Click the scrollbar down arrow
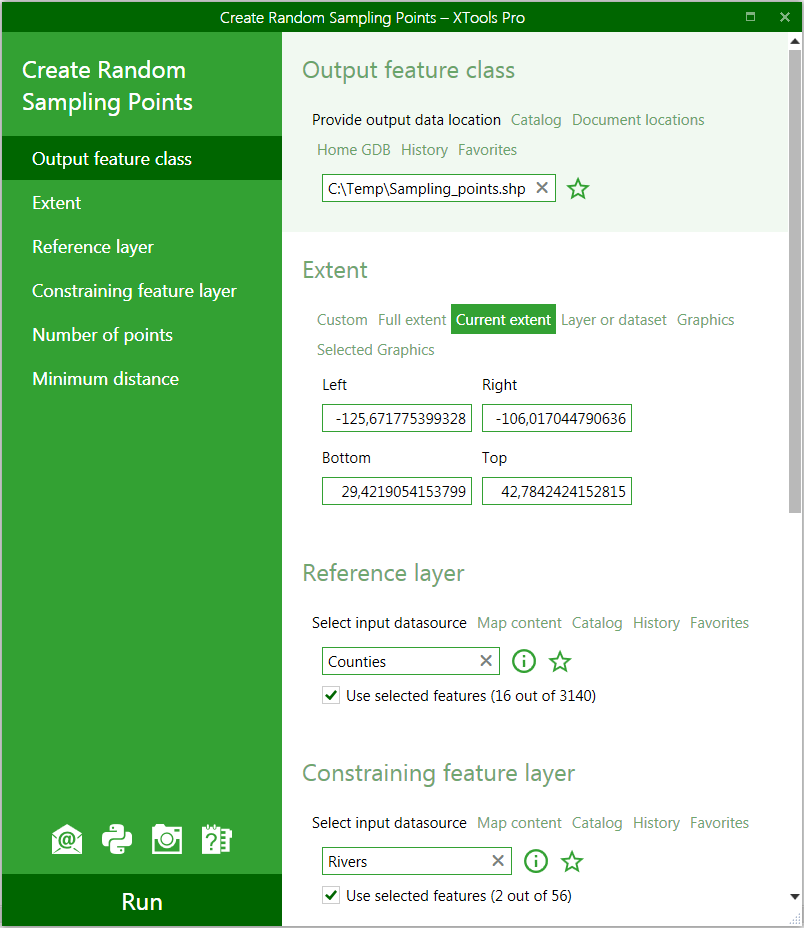 pyautogui.click(x=795, y=897)
